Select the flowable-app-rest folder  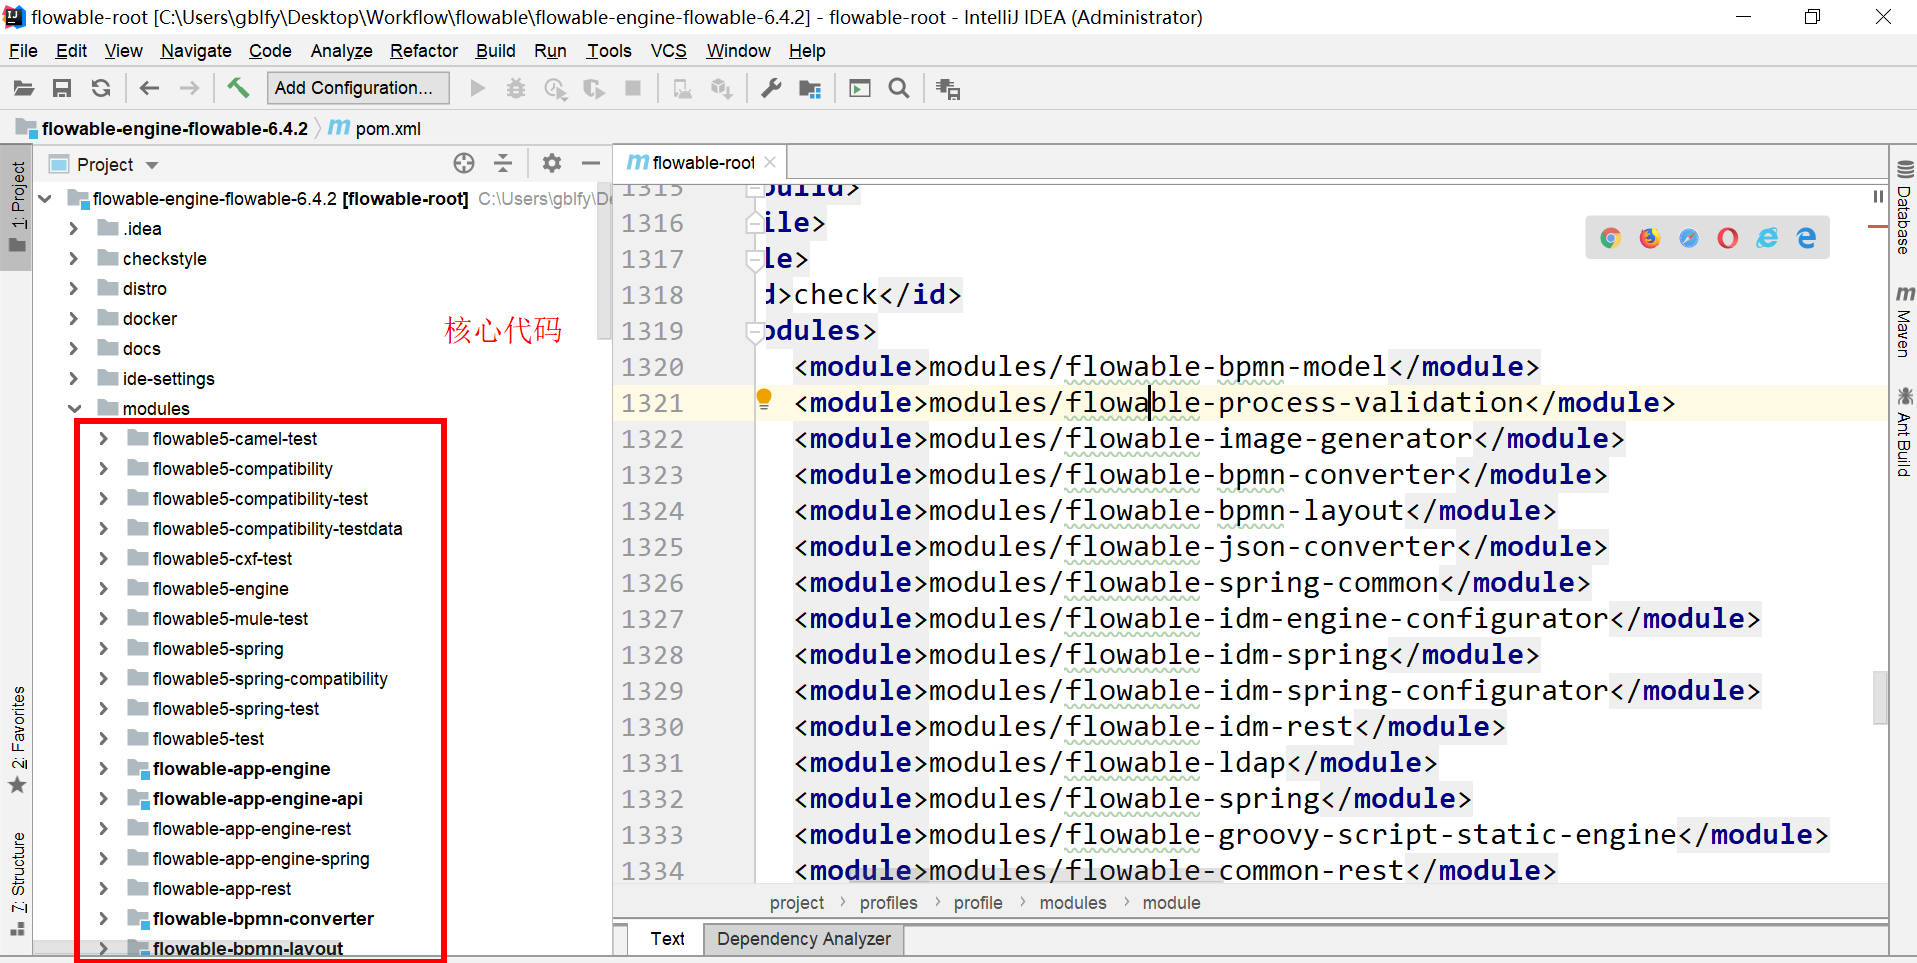click(222, 888)
